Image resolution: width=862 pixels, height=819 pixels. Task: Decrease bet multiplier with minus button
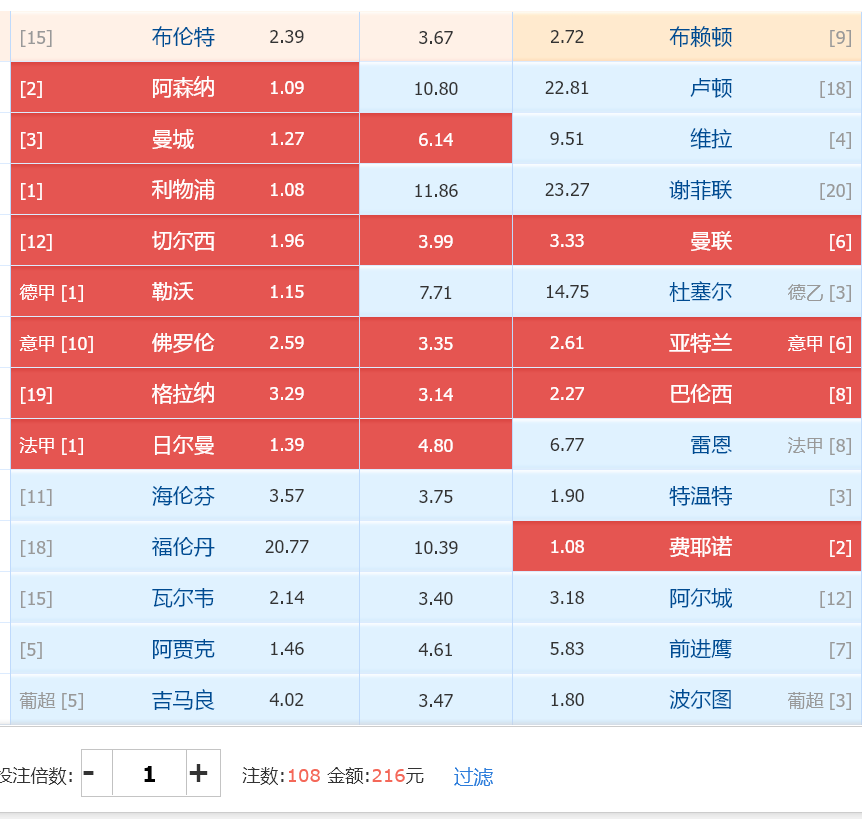[x=97, y=773]
